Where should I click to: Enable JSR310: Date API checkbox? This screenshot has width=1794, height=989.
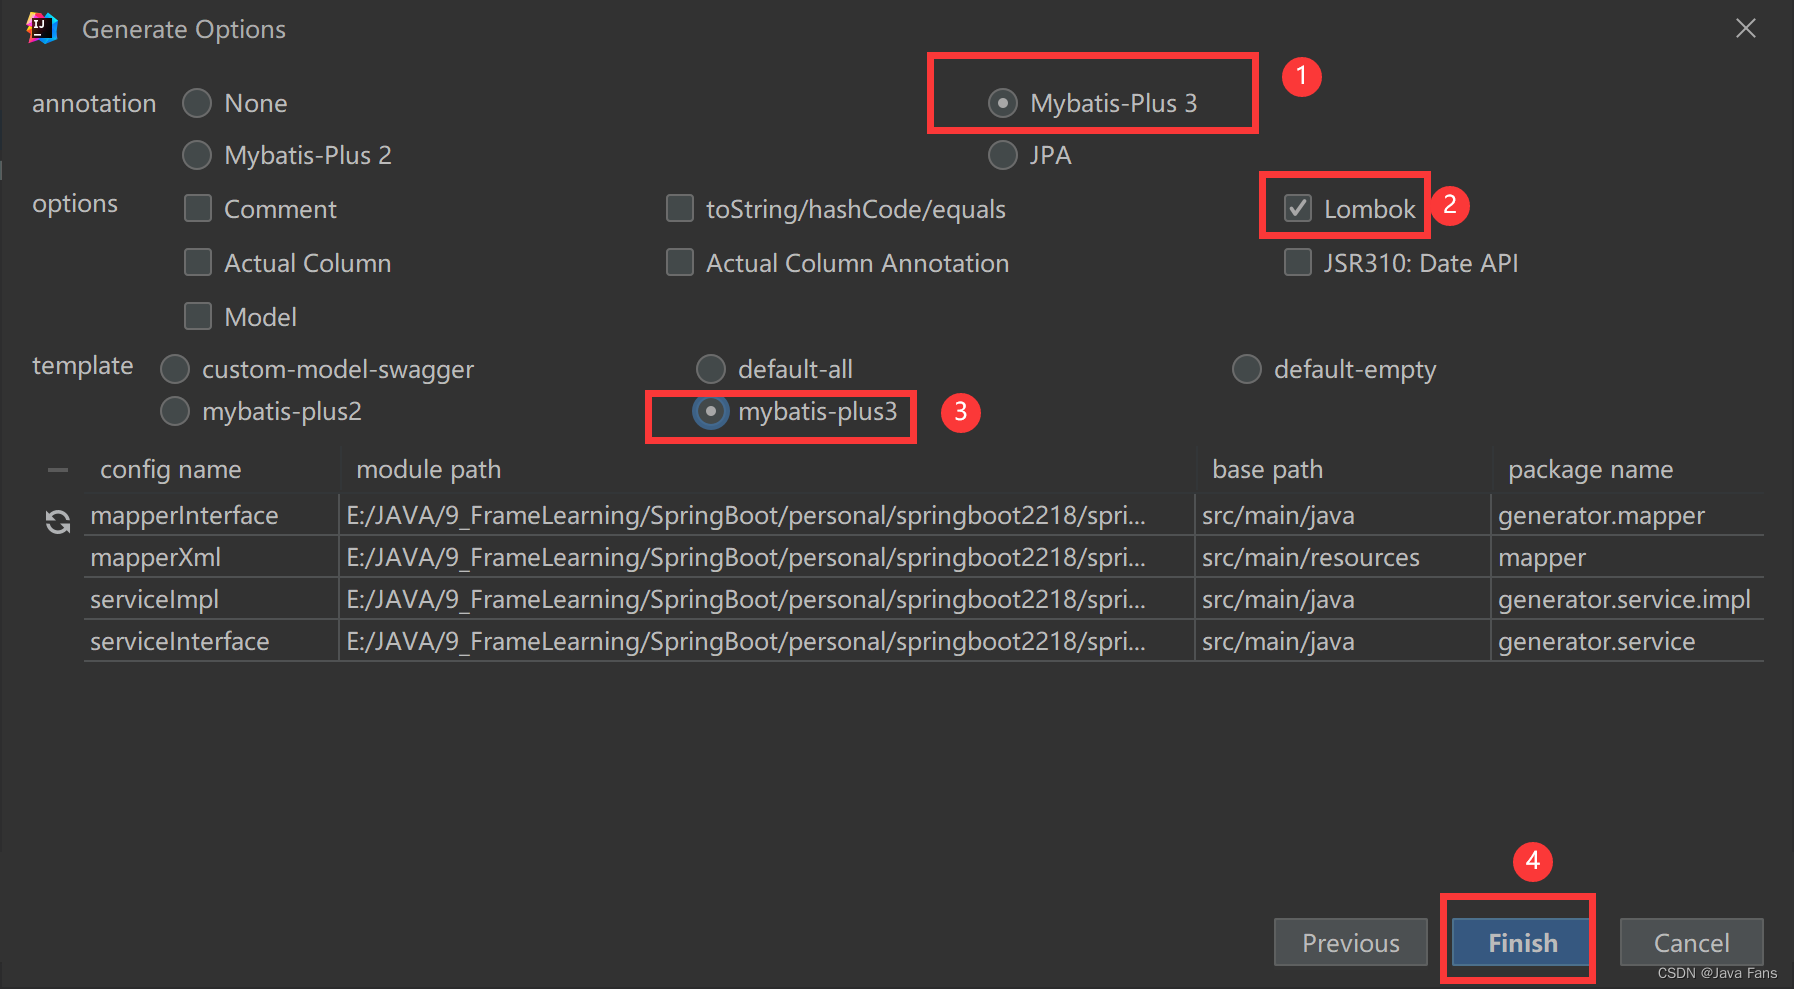tap(1298, 262)
